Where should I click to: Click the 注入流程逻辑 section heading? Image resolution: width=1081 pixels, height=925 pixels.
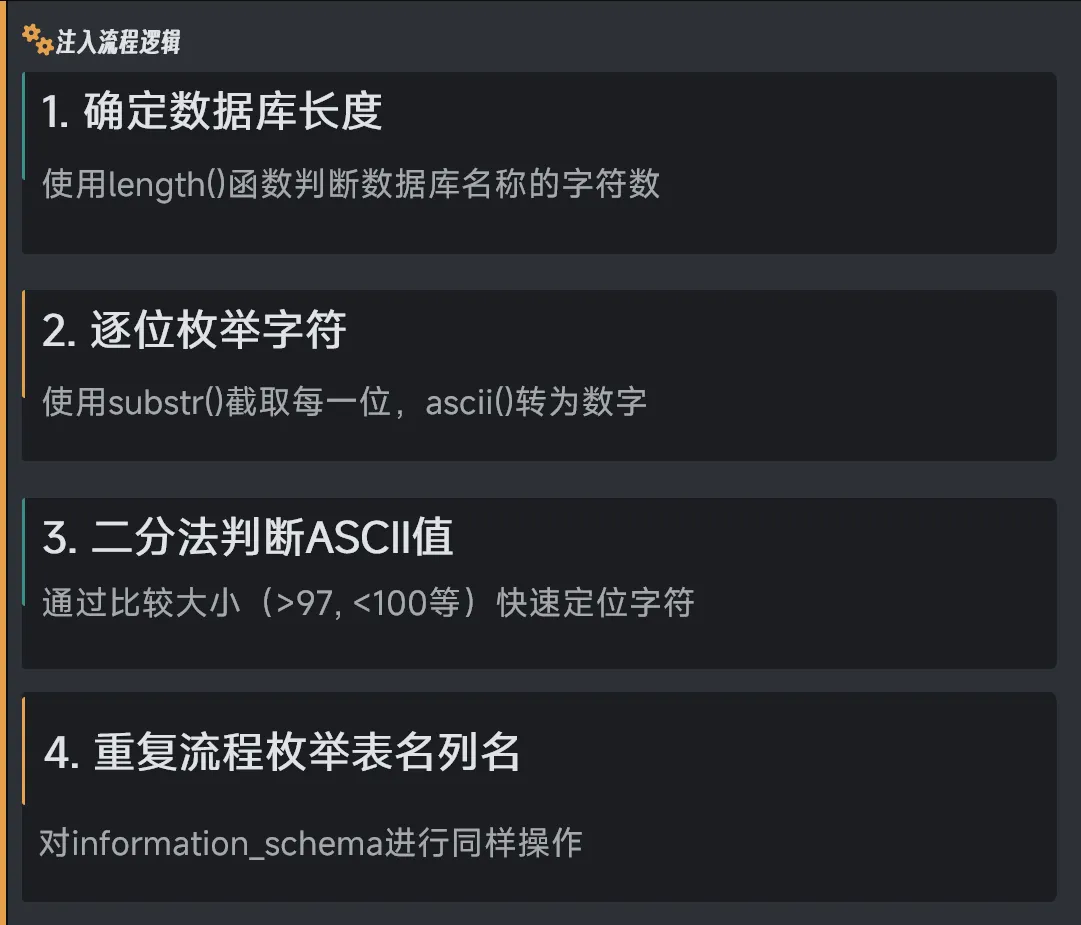tap(118, 44)
